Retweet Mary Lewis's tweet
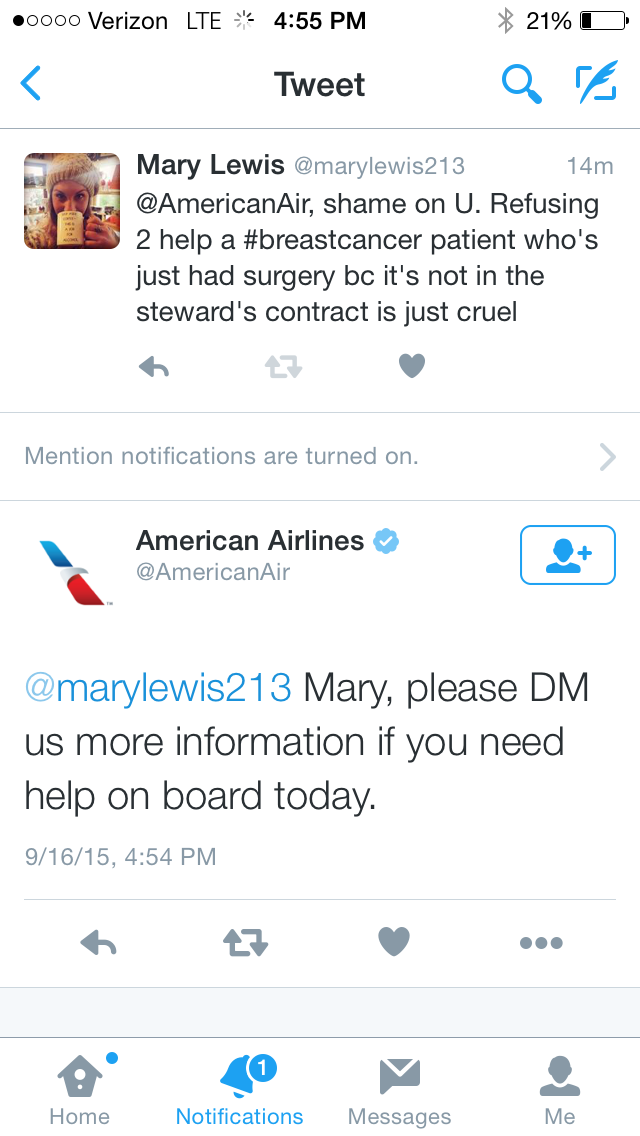The height and width of the screenshot is (1136, 640). pos(283,367)
